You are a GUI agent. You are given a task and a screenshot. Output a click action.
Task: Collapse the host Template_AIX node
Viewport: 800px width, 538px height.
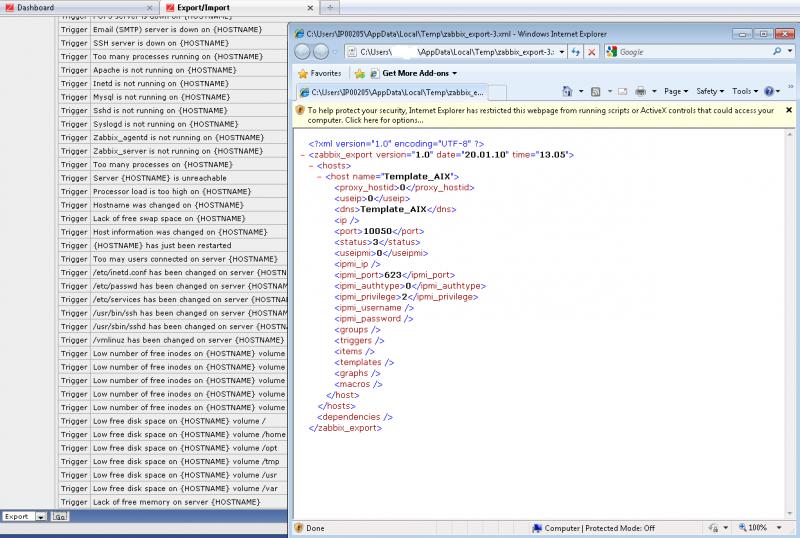[318, 177]
